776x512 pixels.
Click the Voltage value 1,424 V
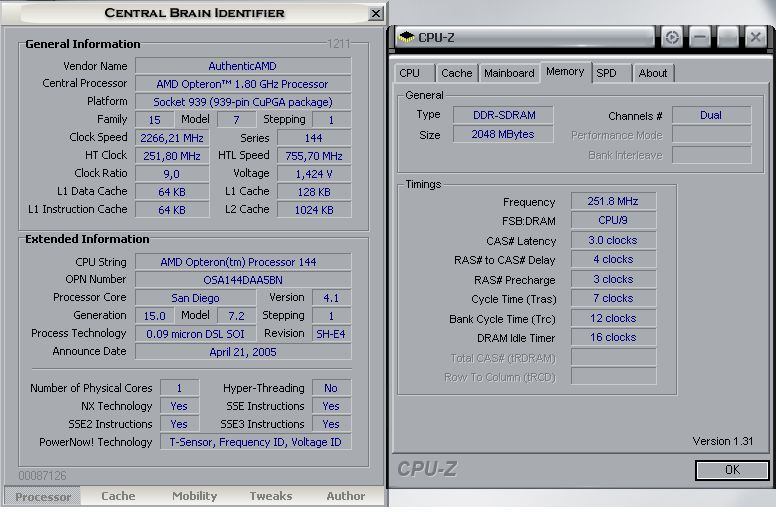click(x=314, y=174)
